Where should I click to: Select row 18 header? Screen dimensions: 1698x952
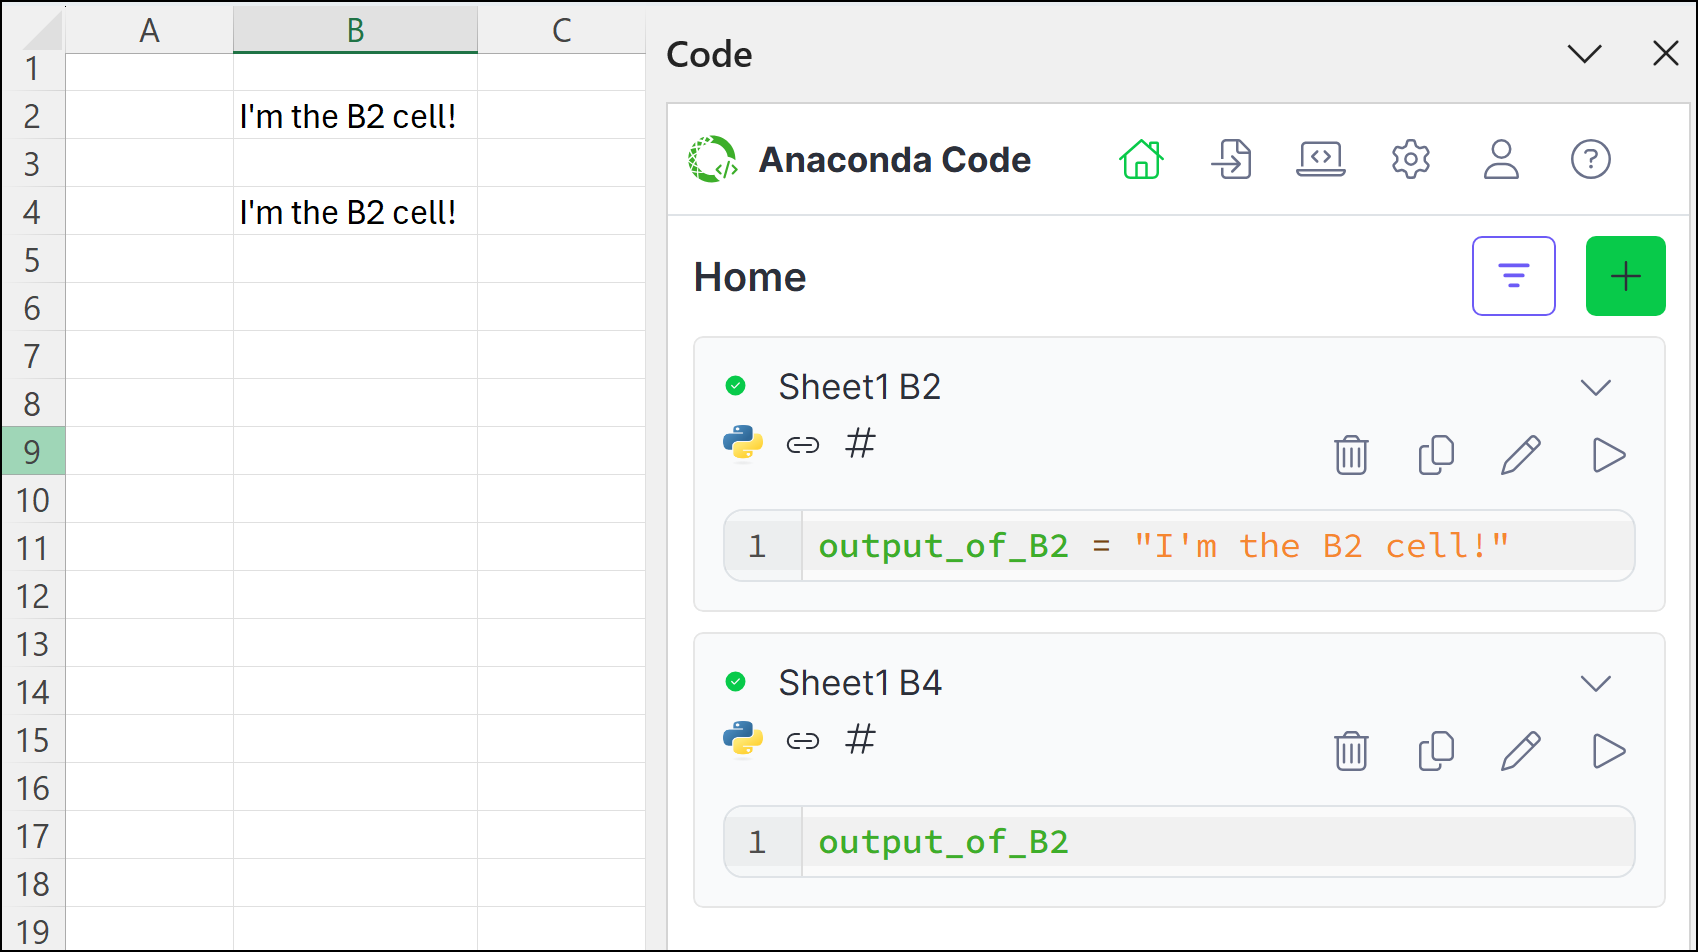[33, 883]
